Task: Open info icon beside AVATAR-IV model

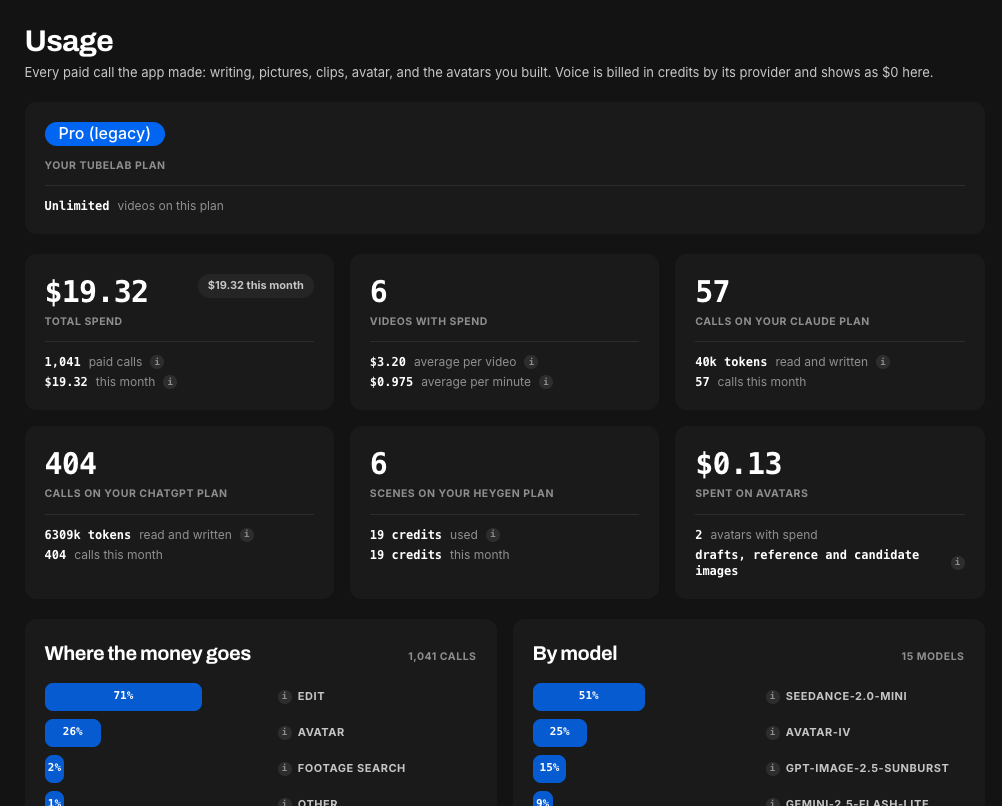Action: click(x=773, y=732)
